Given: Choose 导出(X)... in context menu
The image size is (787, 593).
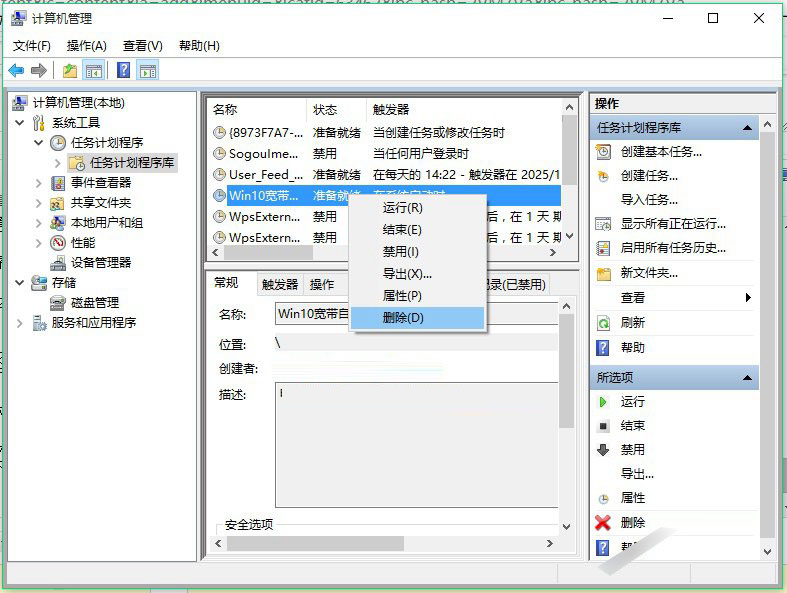Looking at the screenshot, I should coord(418,274).
